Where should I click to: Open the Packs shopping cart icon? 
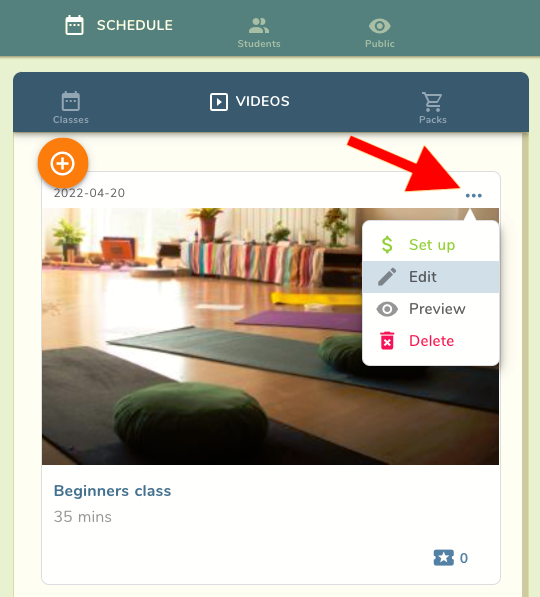[x=432, y=102]
